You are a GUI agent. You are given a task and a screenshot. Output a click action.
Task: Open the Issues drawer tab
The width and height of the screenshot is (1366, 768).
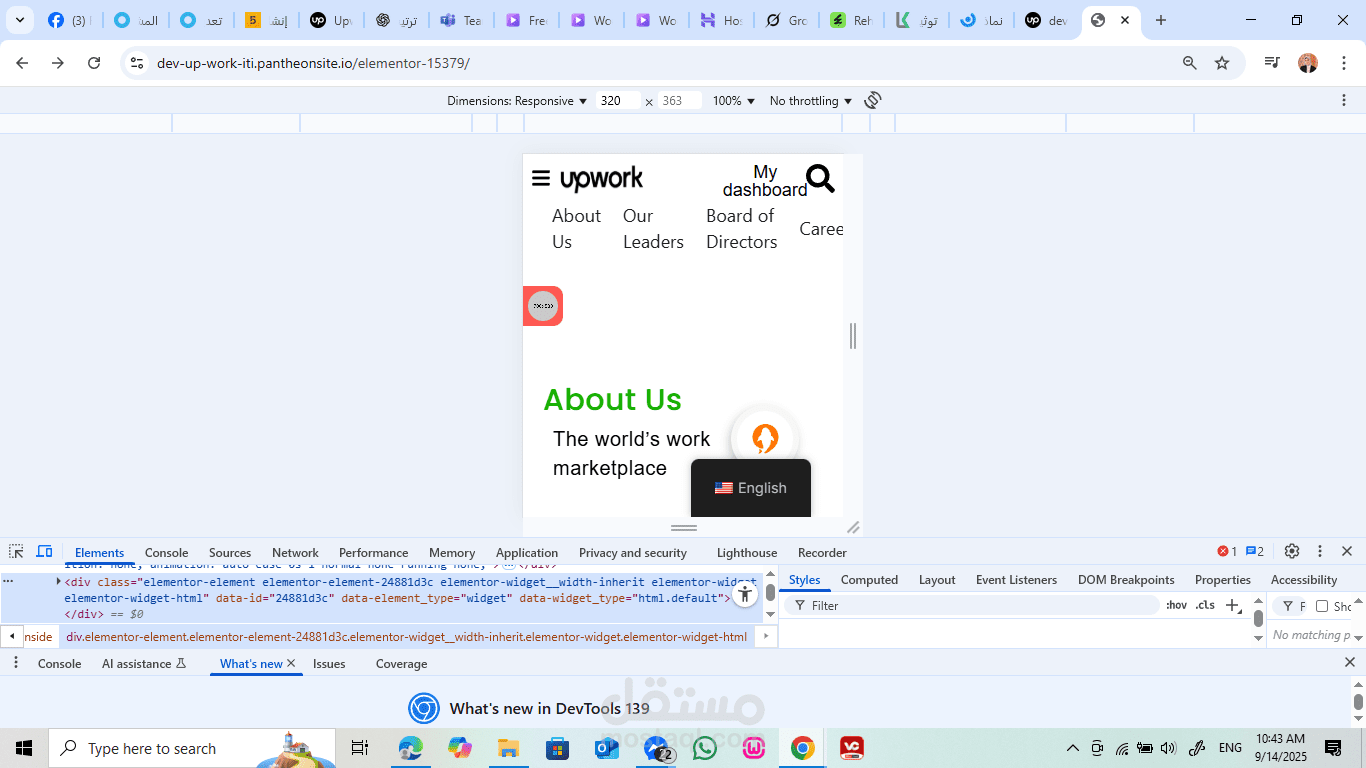(329, 663)
